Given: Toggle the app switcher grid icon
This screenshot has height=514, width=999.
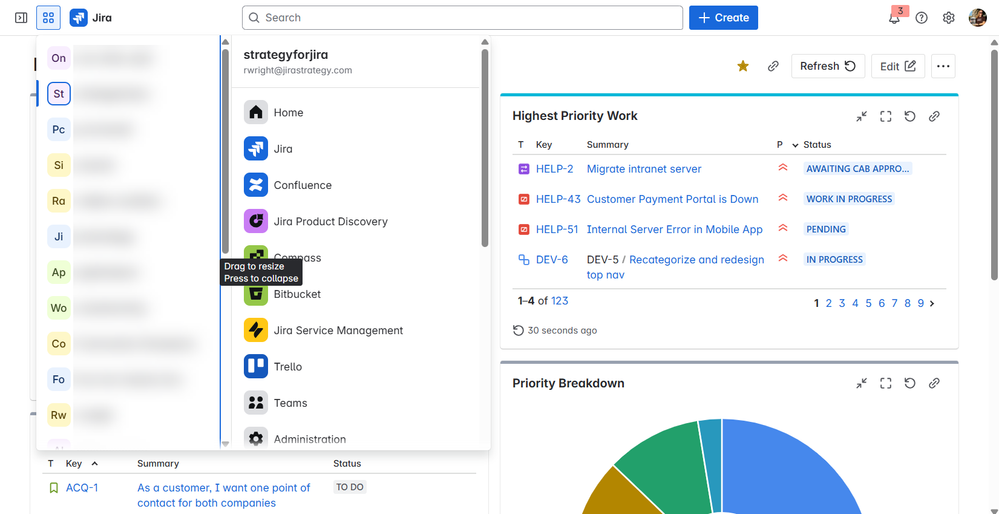Looking at the screenshot, I should 48,18.
